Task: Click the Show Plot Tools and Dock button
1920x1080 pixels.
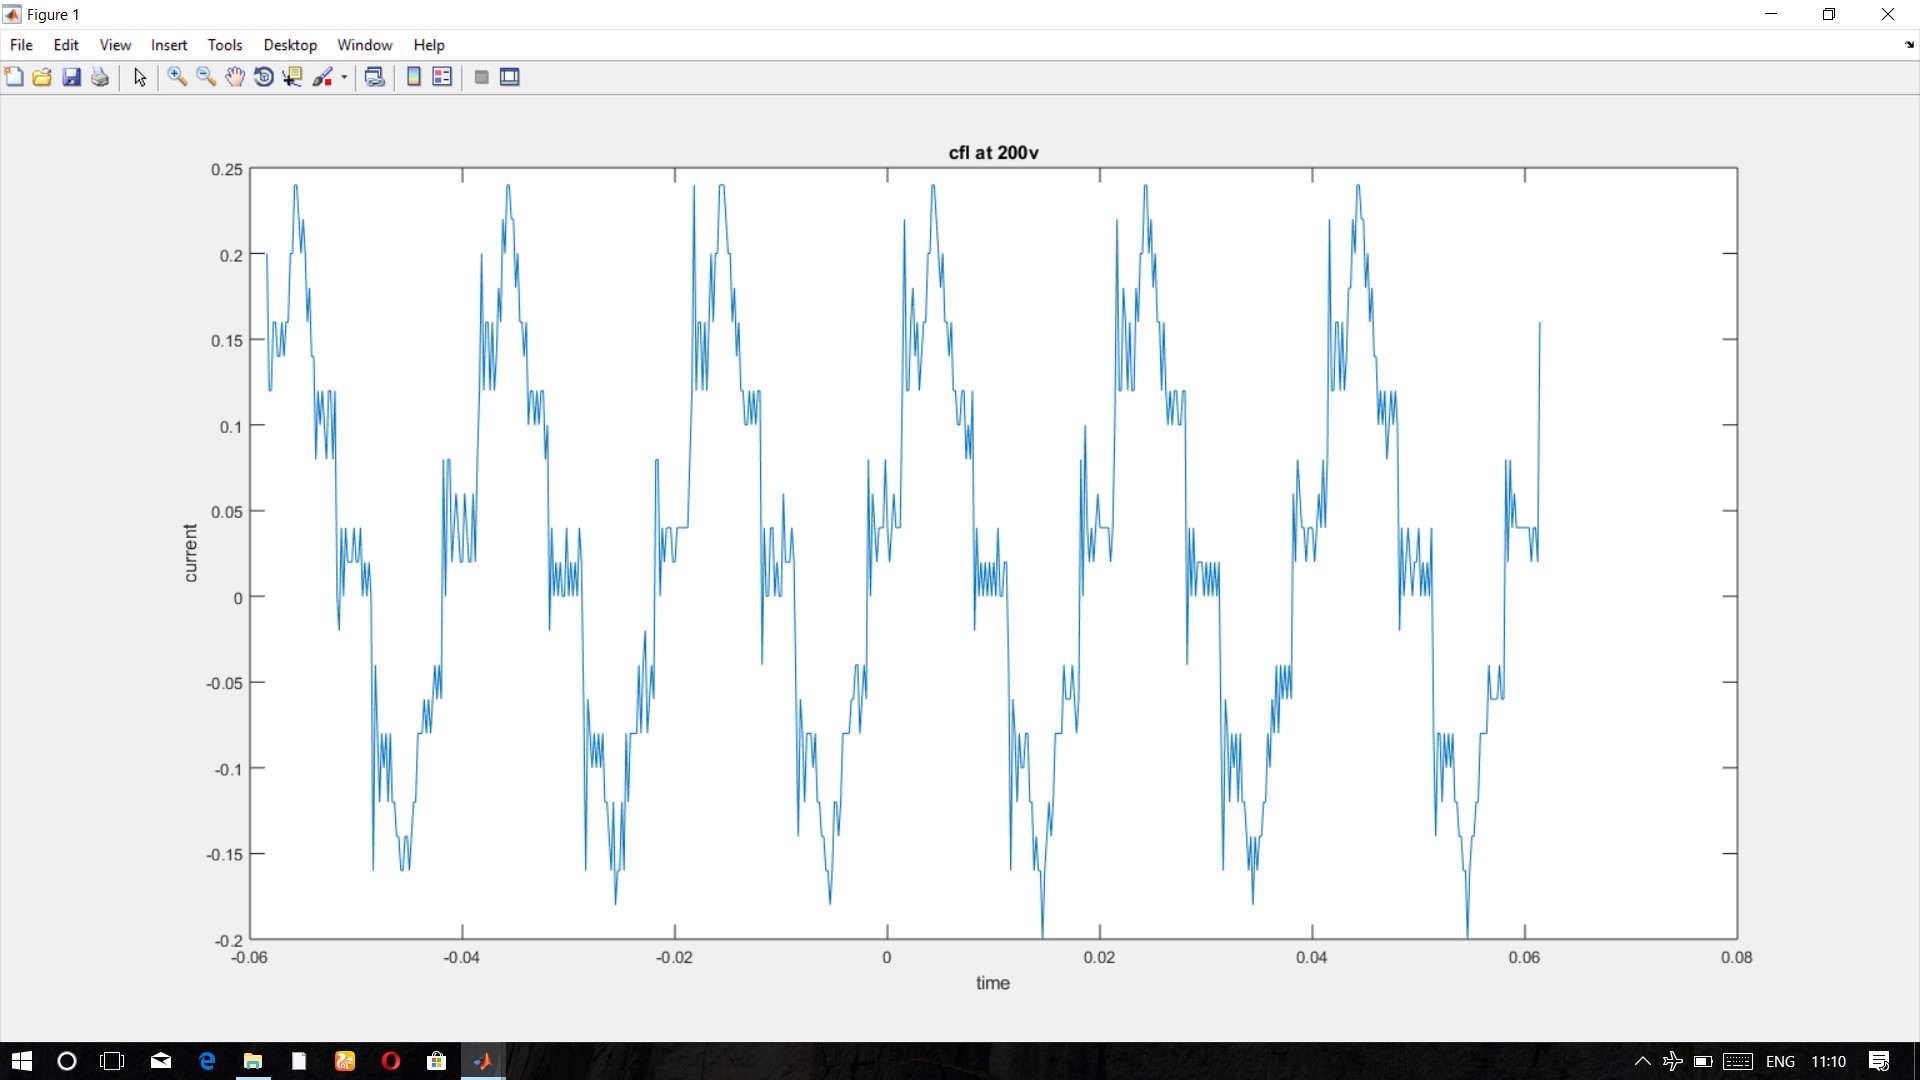Action: click(510, 77)
